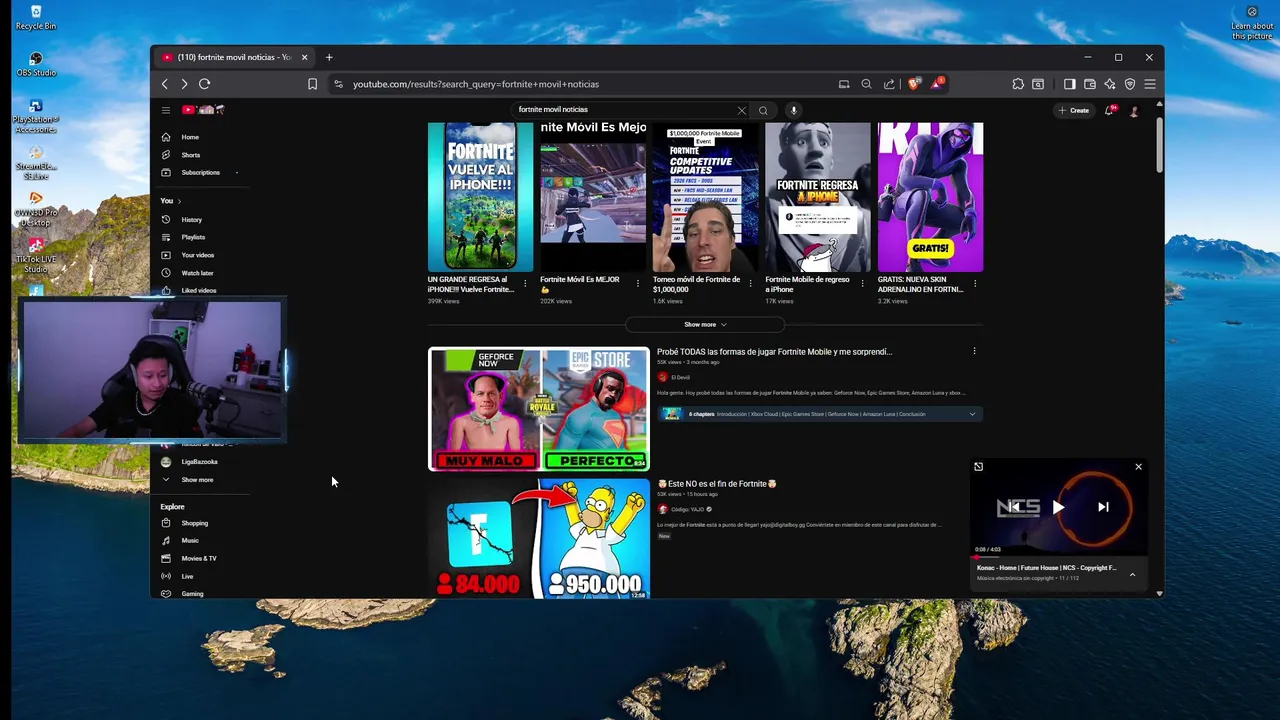
Task: Clear the search box with the X icon
Action: (x=741, y=110)
